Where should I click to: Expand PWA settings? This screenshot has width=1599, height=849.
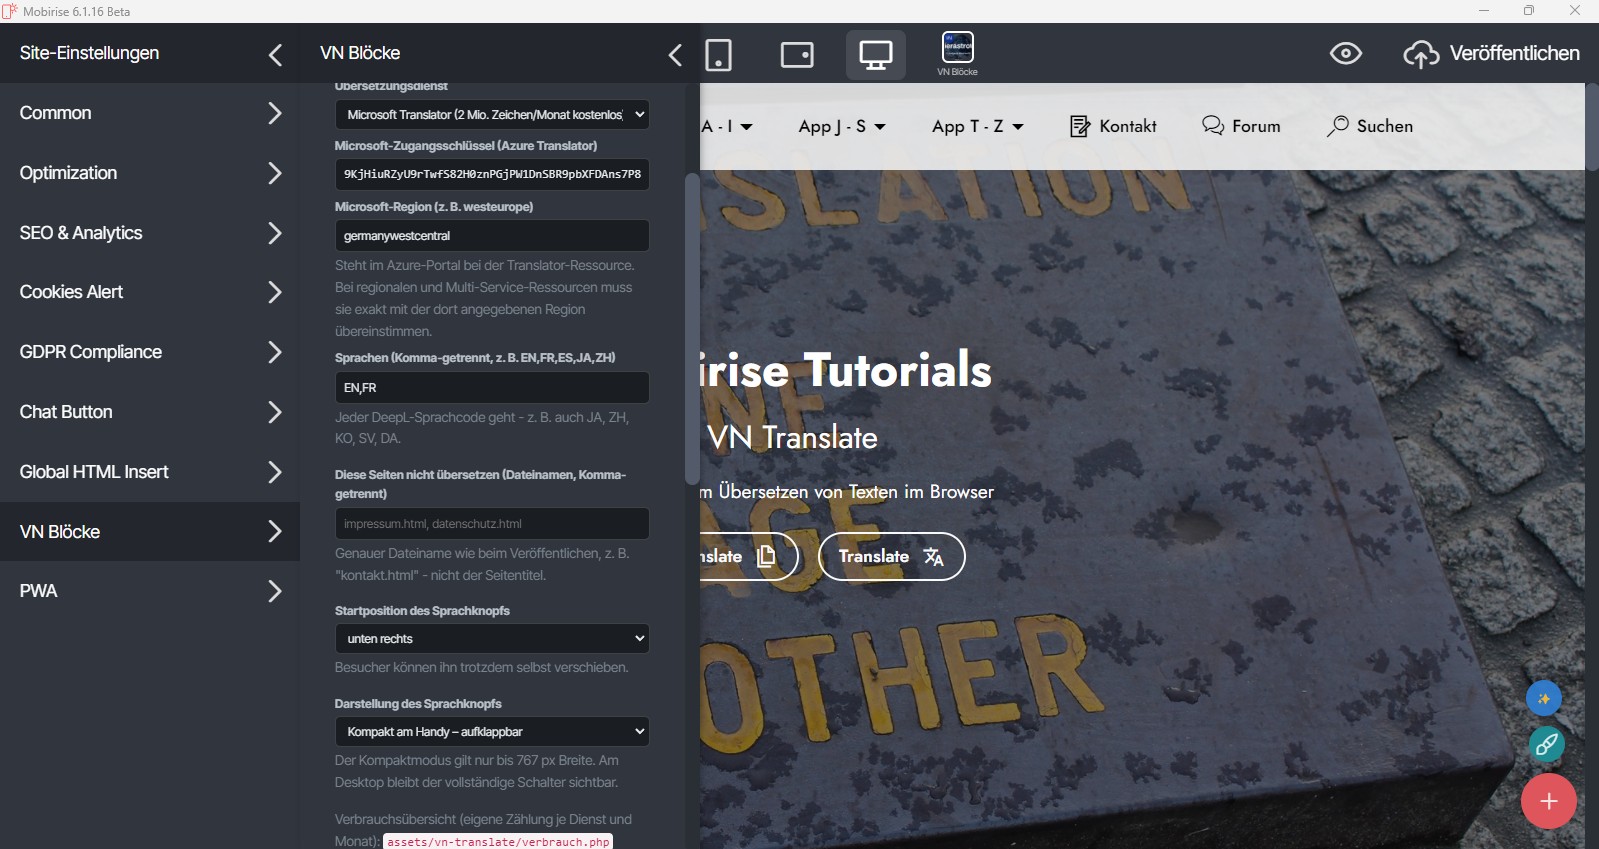pyautogui.click(x=150, y=591)
